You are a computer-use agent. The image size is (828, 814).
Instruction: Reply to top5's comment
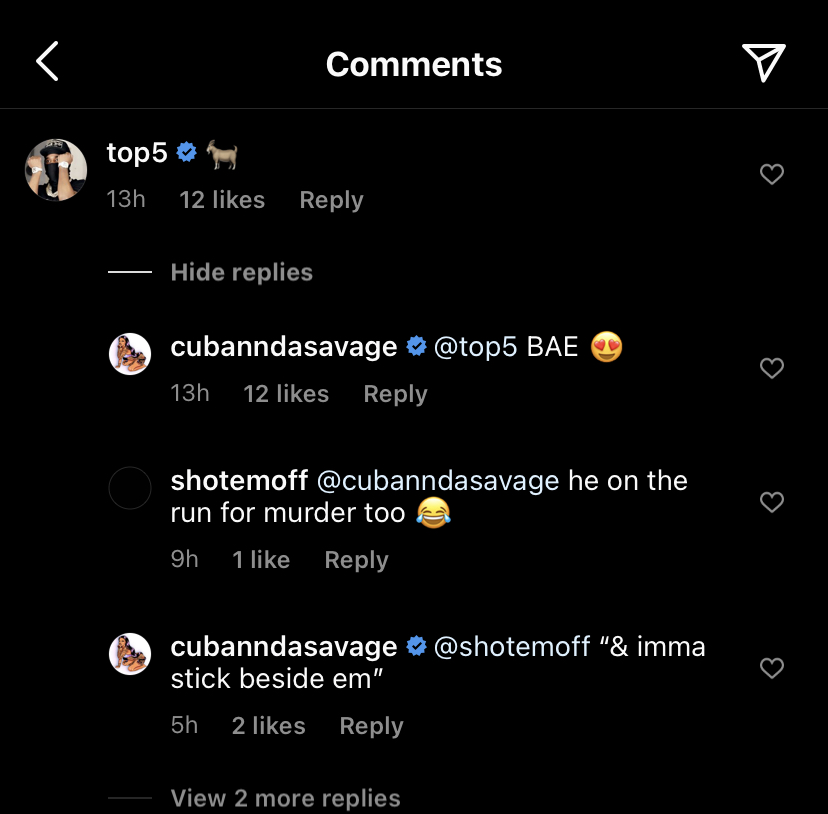pyautogui.click(x=331, y=200)
